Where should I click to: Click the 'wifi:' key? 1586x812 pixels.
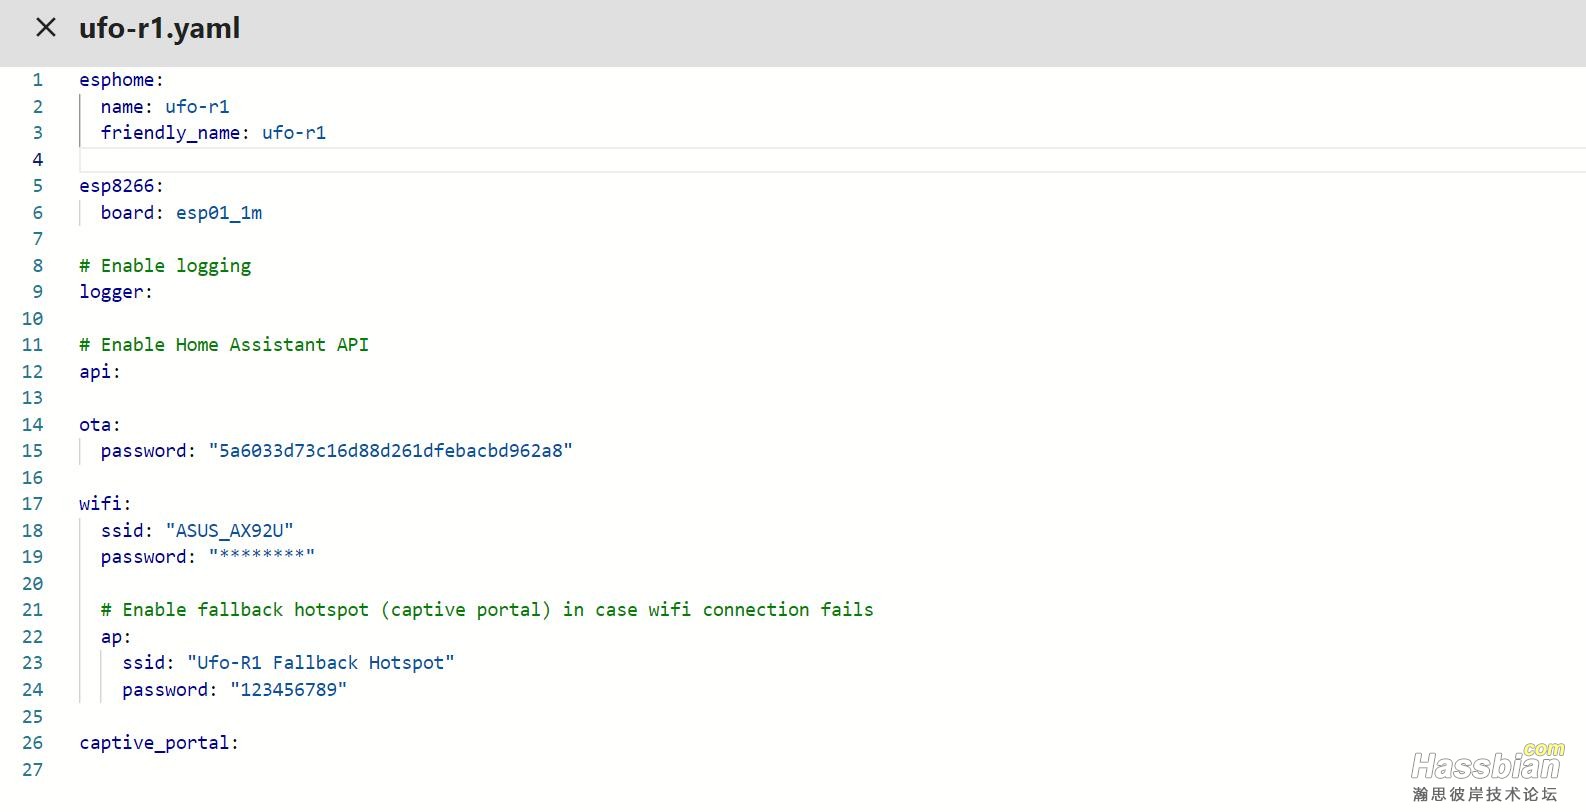(105, 504)
